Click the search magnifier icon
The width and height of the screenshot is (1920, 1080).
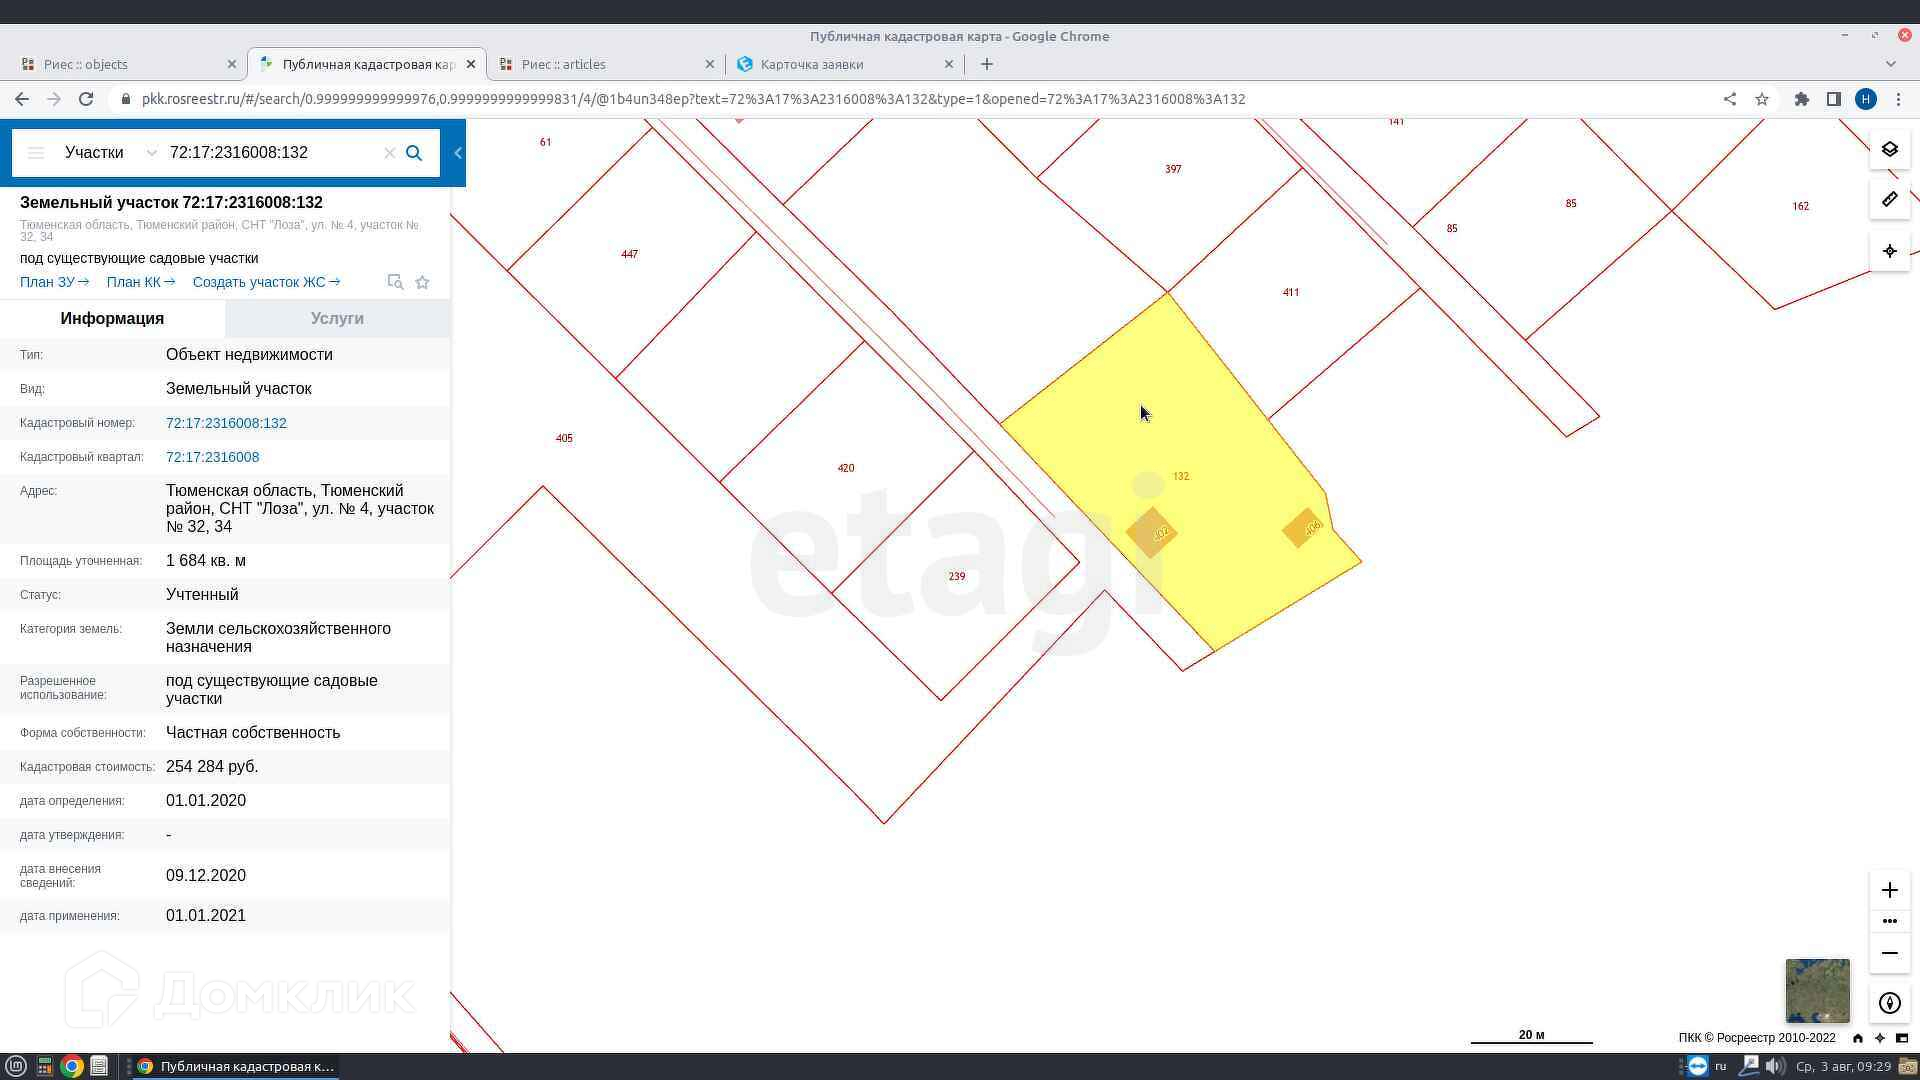tap(414, 153)
